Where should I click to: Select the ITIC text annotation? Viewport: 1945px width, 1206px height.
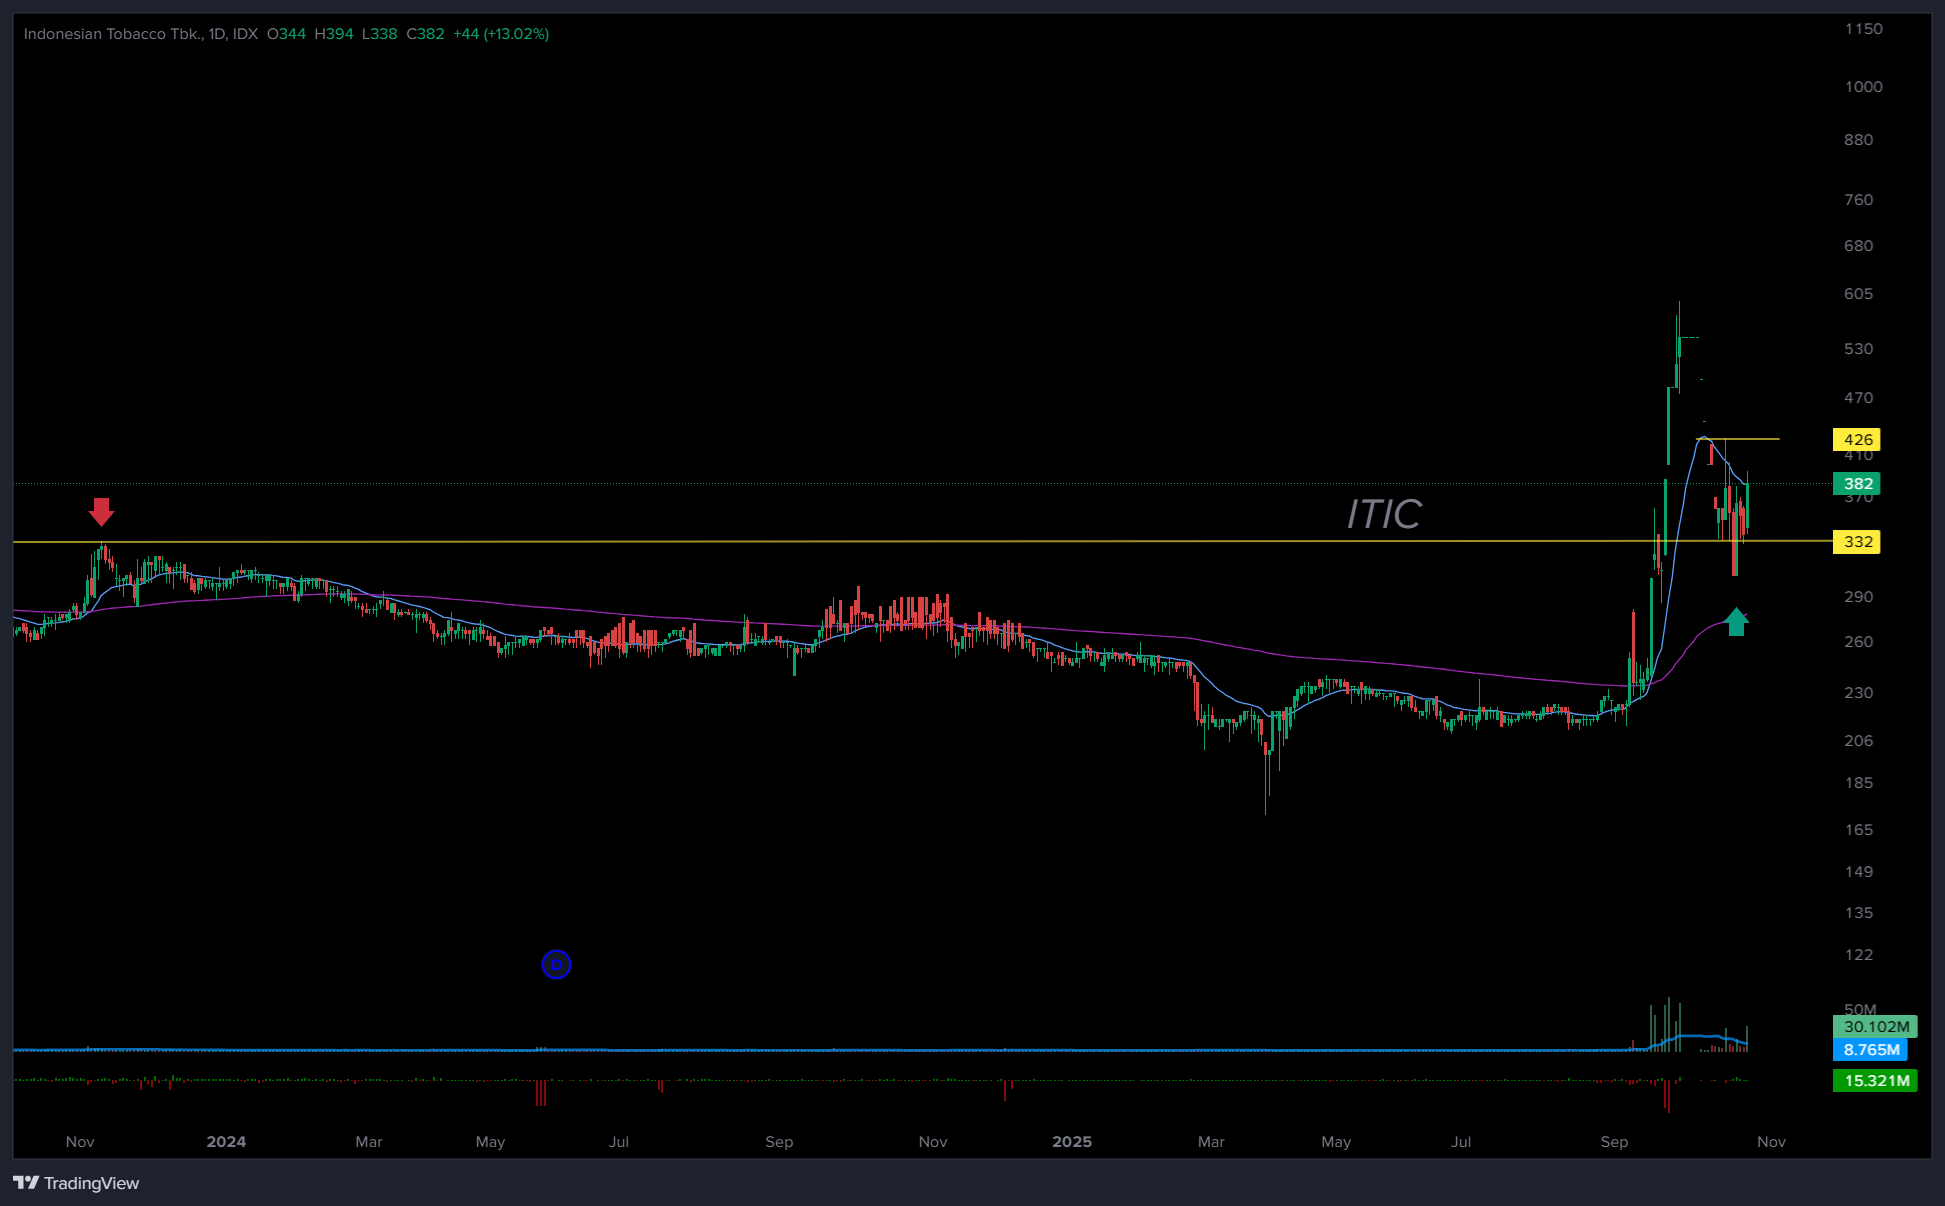coord(1383,515)
